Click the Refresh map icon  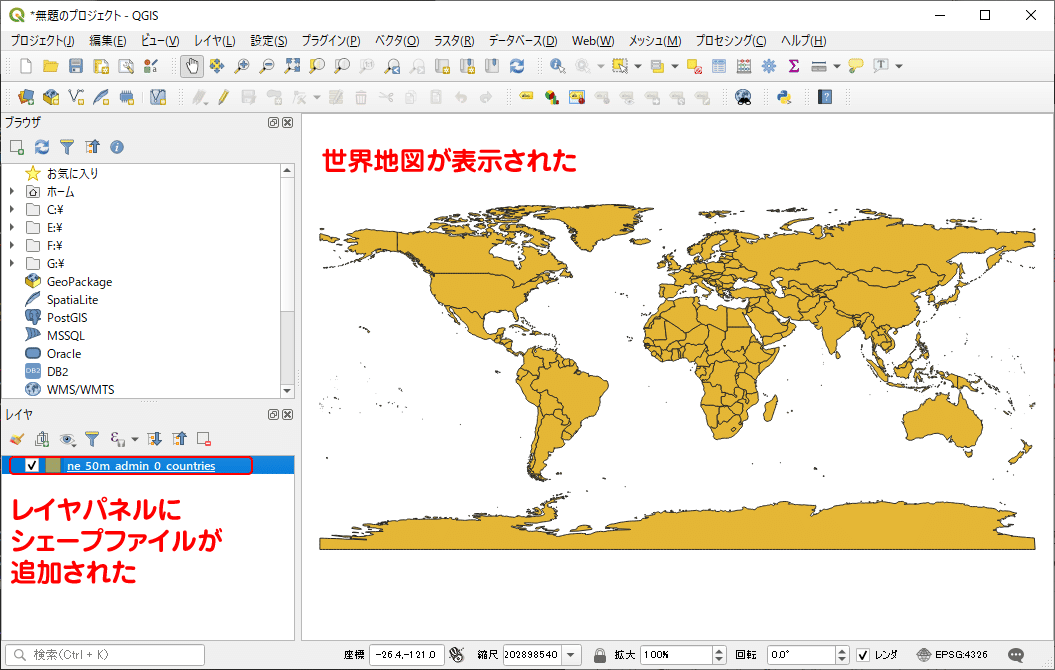[517, 66]
